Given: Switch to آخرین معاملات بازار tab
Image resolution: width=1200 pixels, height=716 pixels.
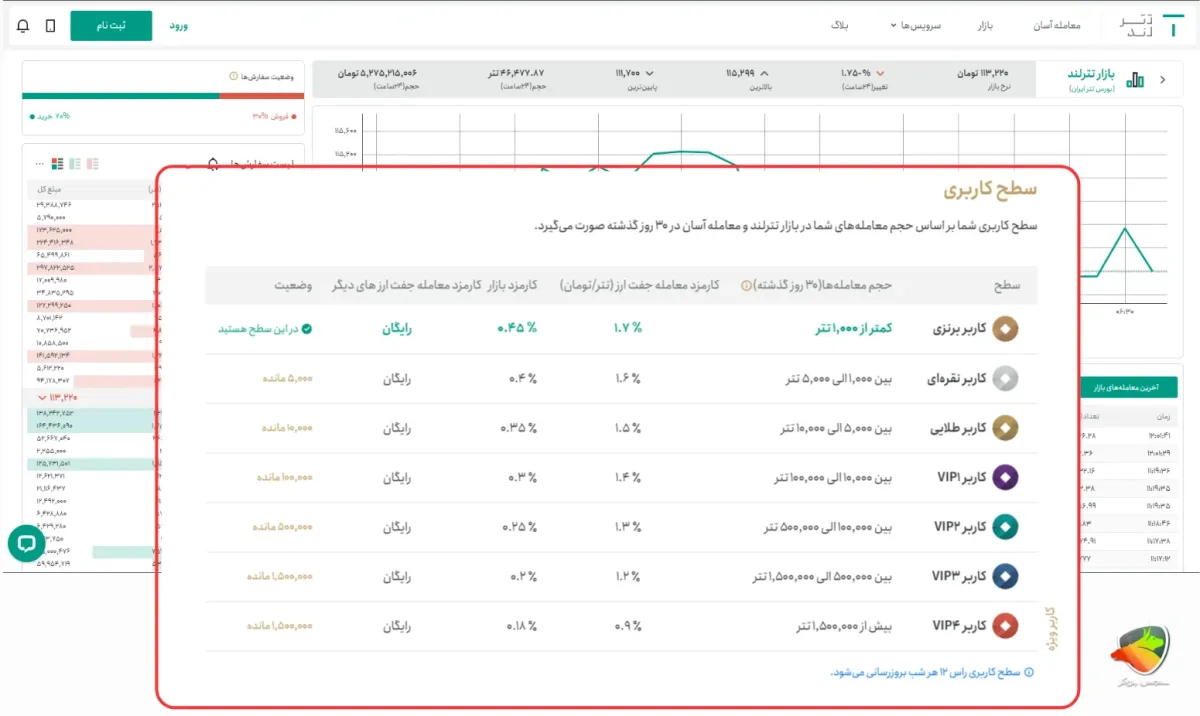Looking at the screenshot, I should (x=1128, y=388).
